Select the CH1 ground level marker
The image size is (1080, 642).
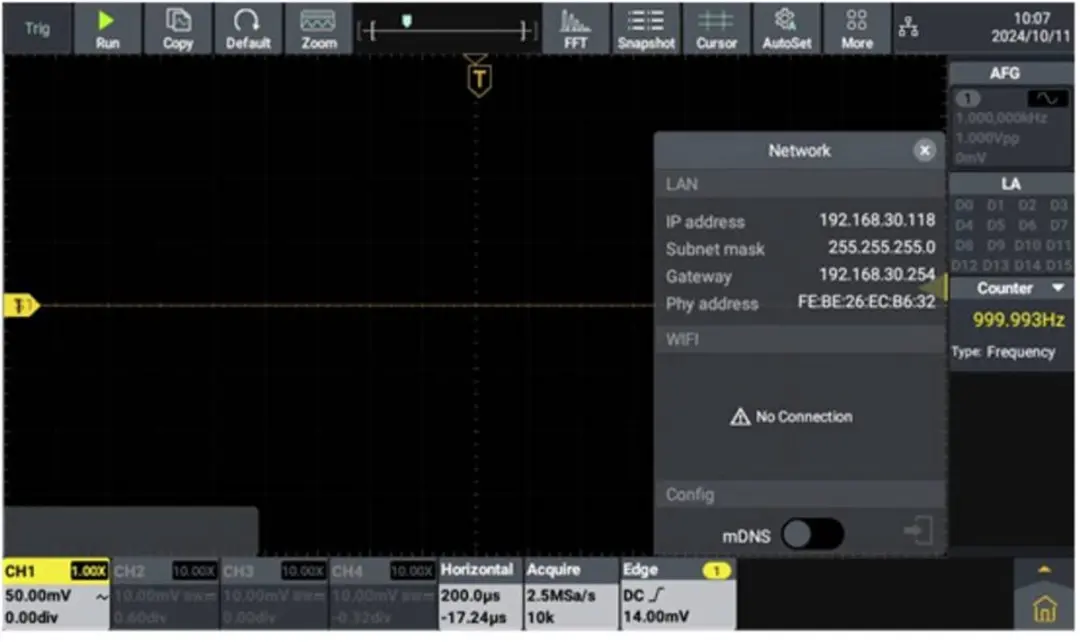click(21, 305)
